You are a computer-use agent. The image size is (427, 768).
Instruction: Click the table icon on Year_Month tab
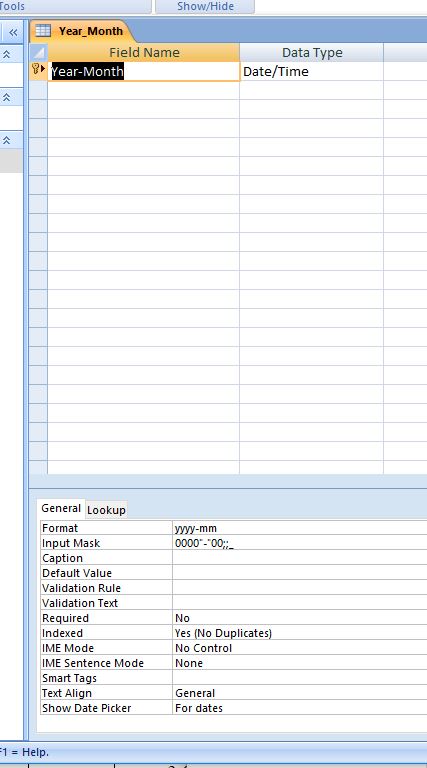[43, 31]
